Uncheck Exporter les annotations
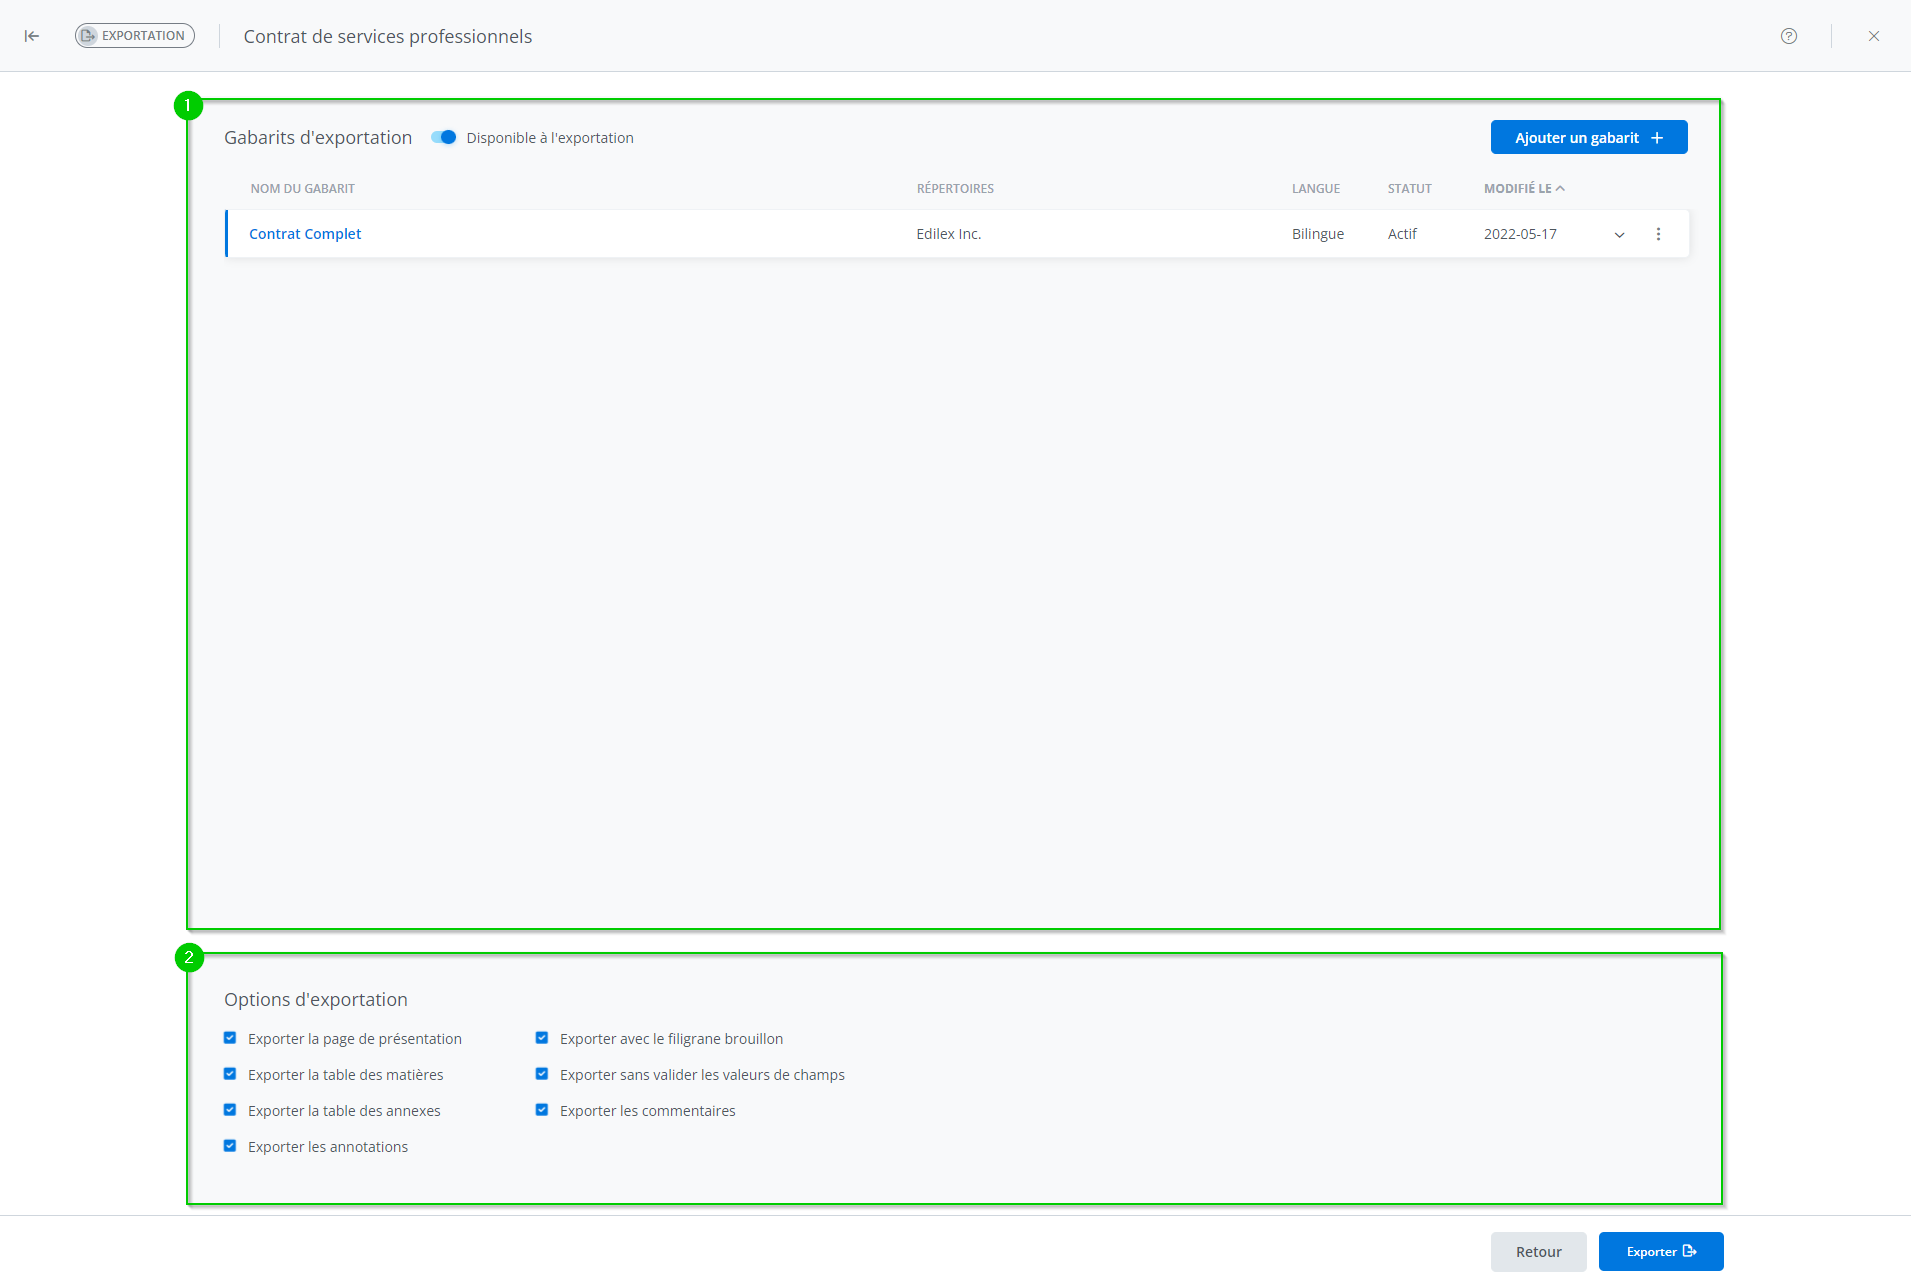The width and height of the screenshot is (1911, 1283). tap(230, 1146)
